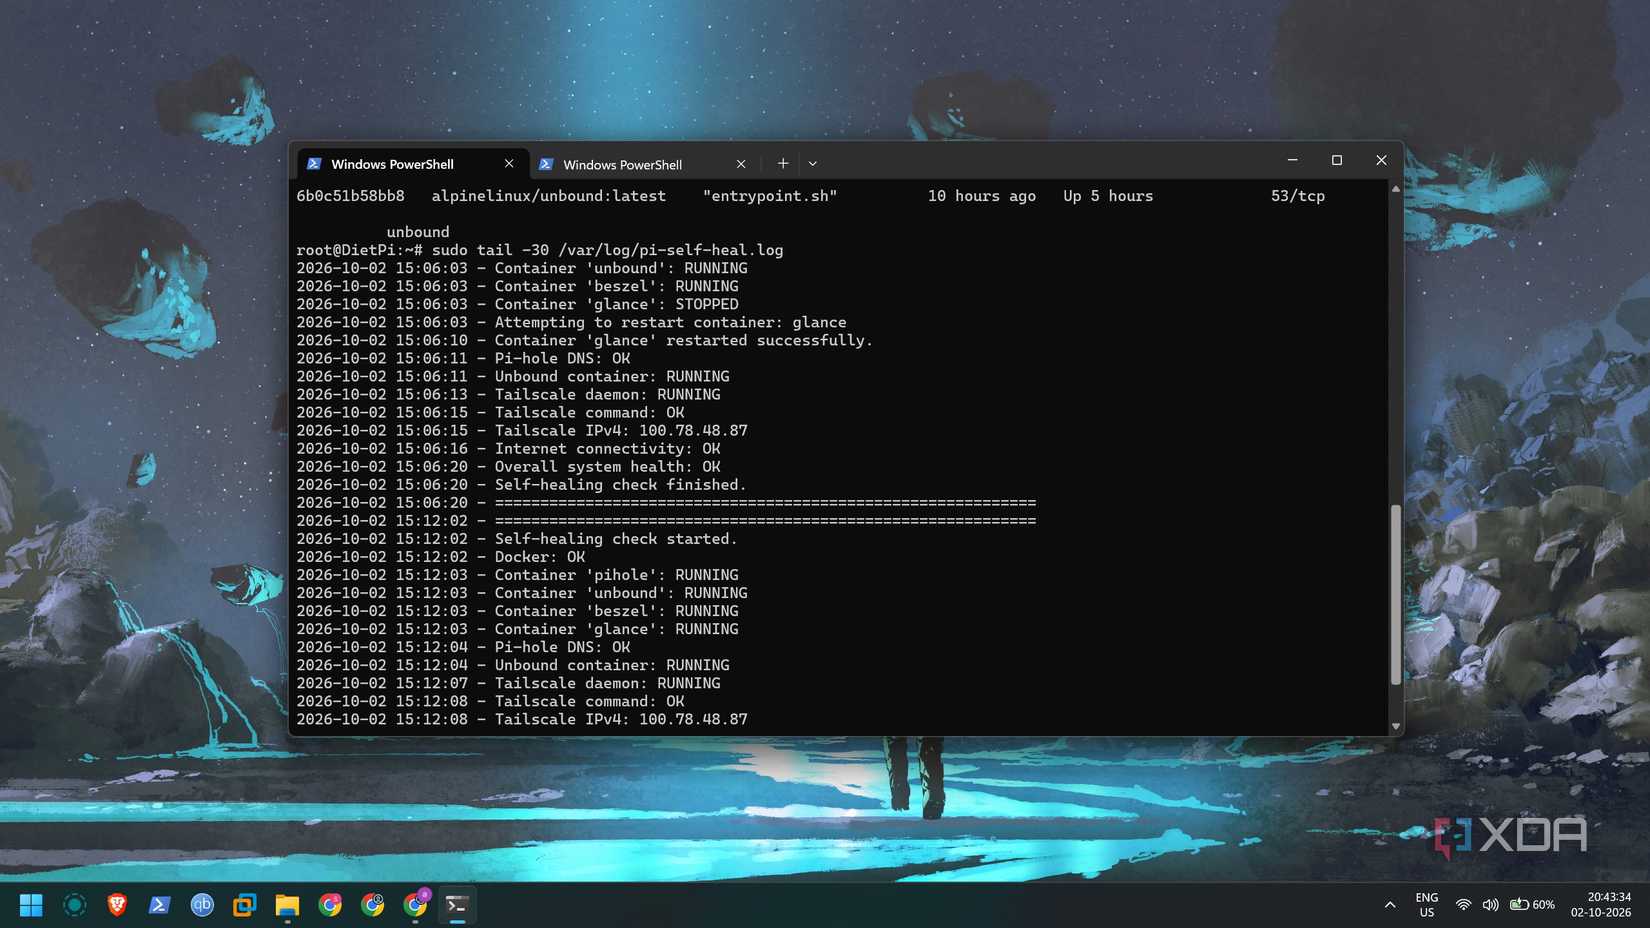The height and width of the screenshot is (928, 1650).
Task: Click "Container 'pihole': RUNNING" line
Action: click(x=616, y=574)
